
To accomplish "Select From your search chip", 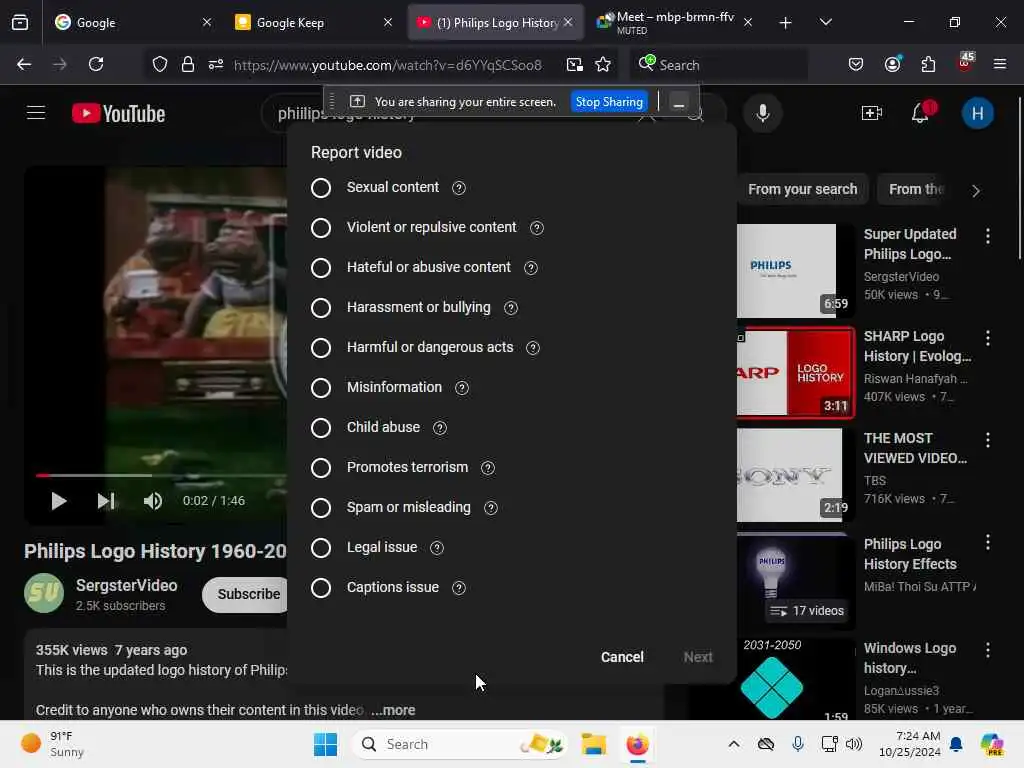I will click(803, 189).
